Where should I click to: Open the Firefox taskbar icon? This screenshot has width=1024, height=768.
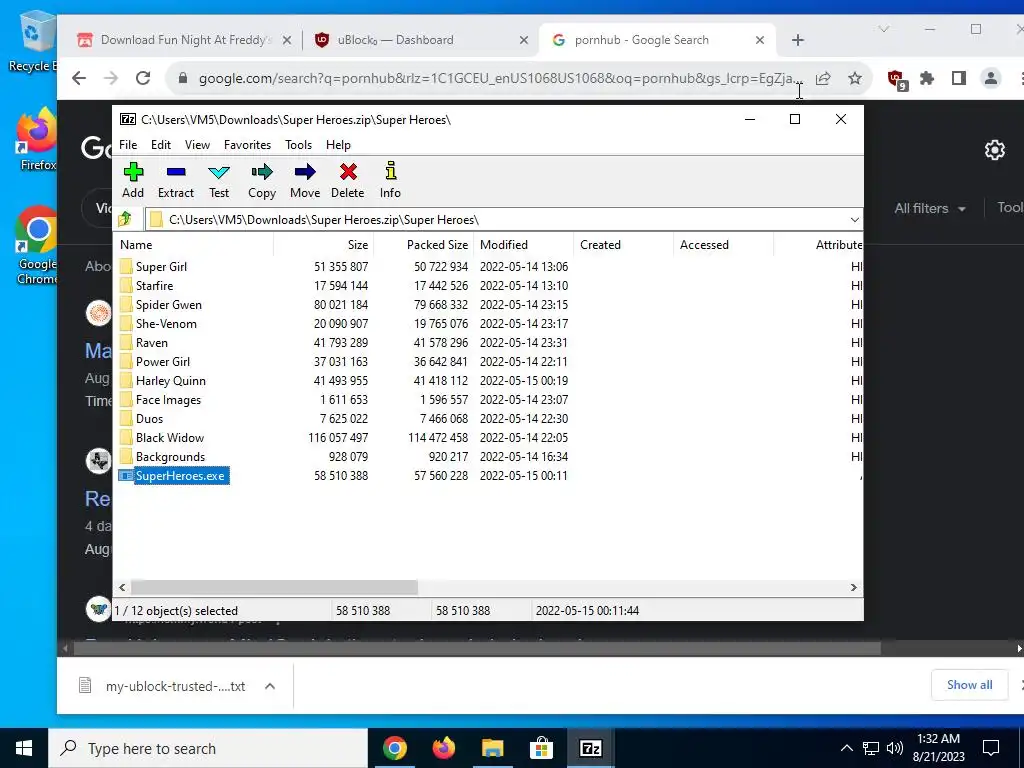coord(443,748)
